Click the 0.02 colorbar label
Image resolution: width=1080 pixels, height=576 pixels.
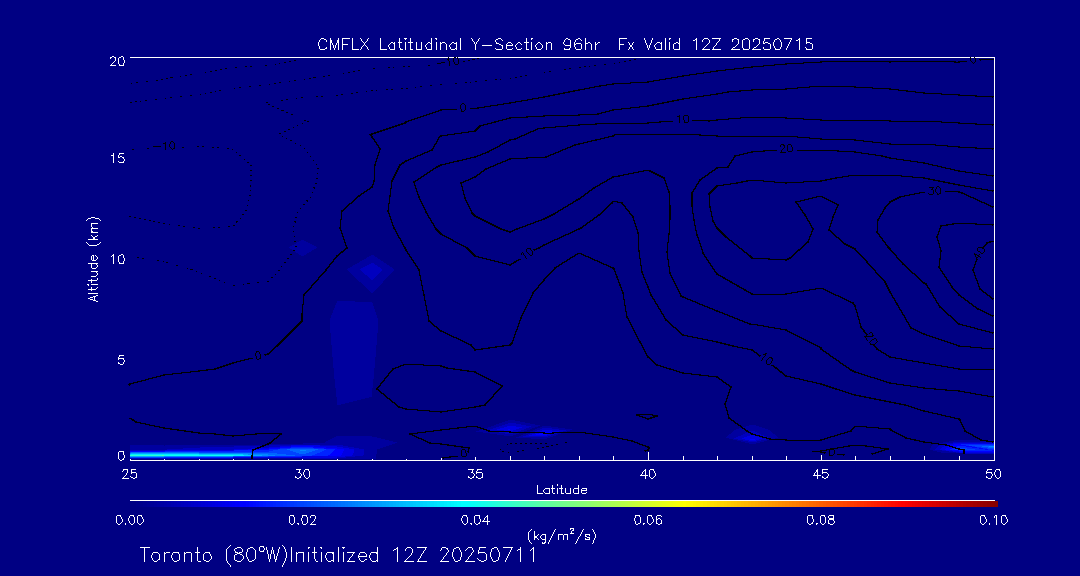pyautogui.click(x=302, y=520)
